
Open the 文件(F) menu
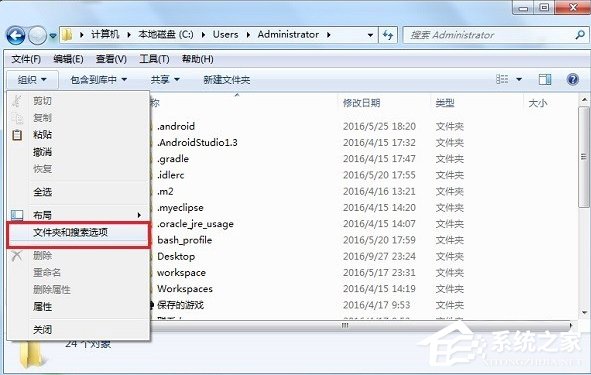pos(26,59)
